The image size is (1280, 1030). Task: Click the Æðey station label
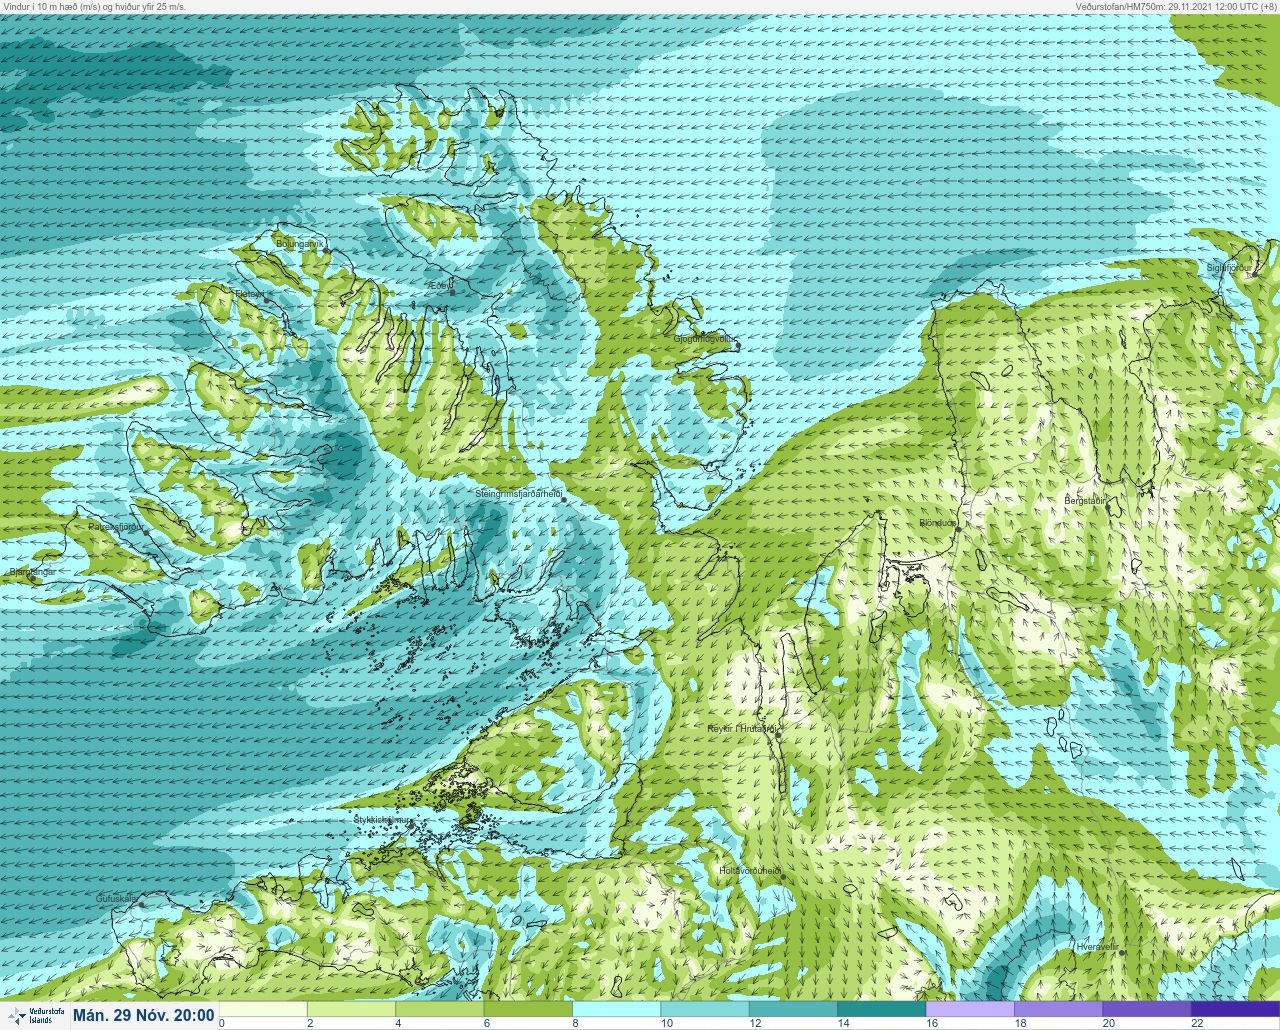click(439, 286)
